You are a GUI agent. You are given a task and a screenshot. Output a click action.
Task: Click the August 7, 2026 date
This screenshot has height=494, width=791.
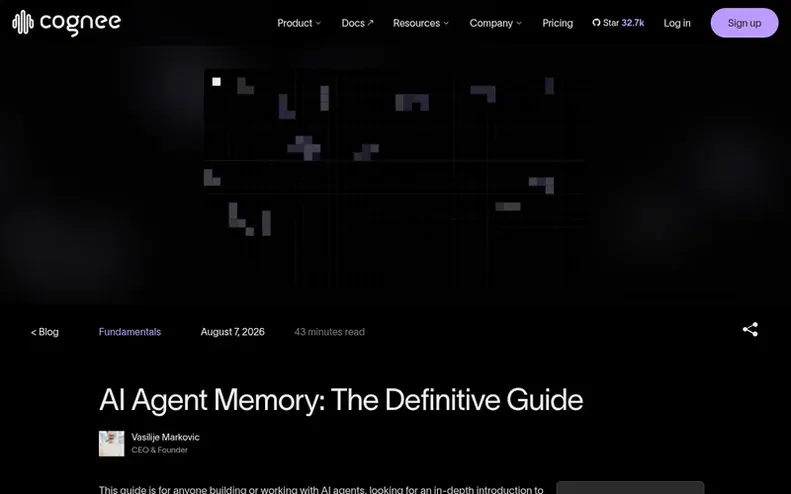pos(233,332)
